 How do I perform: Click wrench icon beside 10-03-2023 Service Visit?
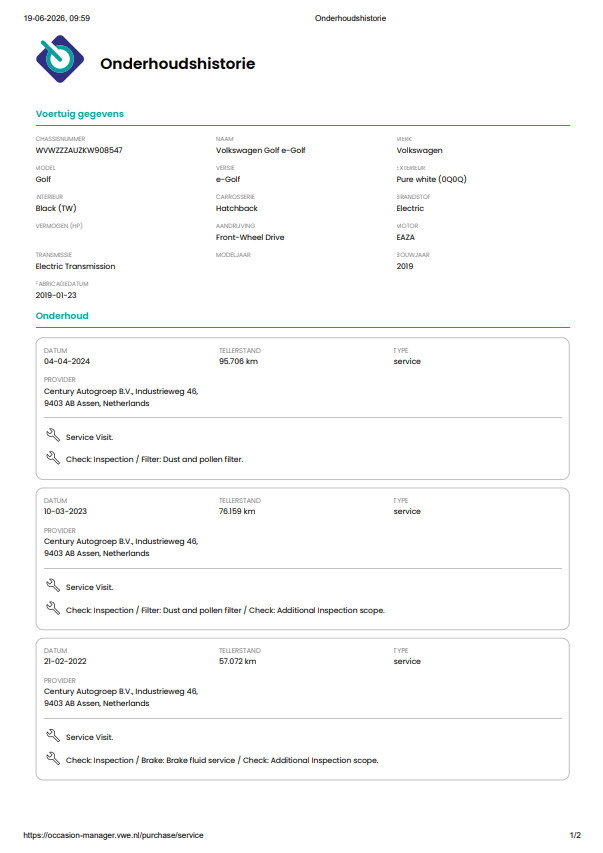tap(53, 585)
